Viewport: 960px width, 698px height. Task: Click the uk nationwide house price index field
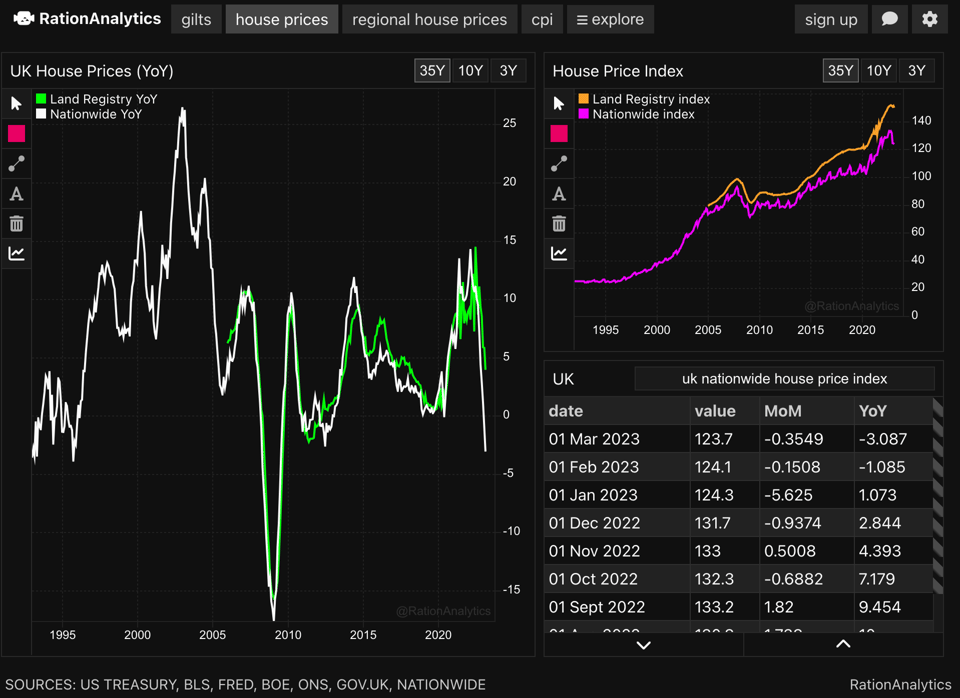tap(784, 379)
